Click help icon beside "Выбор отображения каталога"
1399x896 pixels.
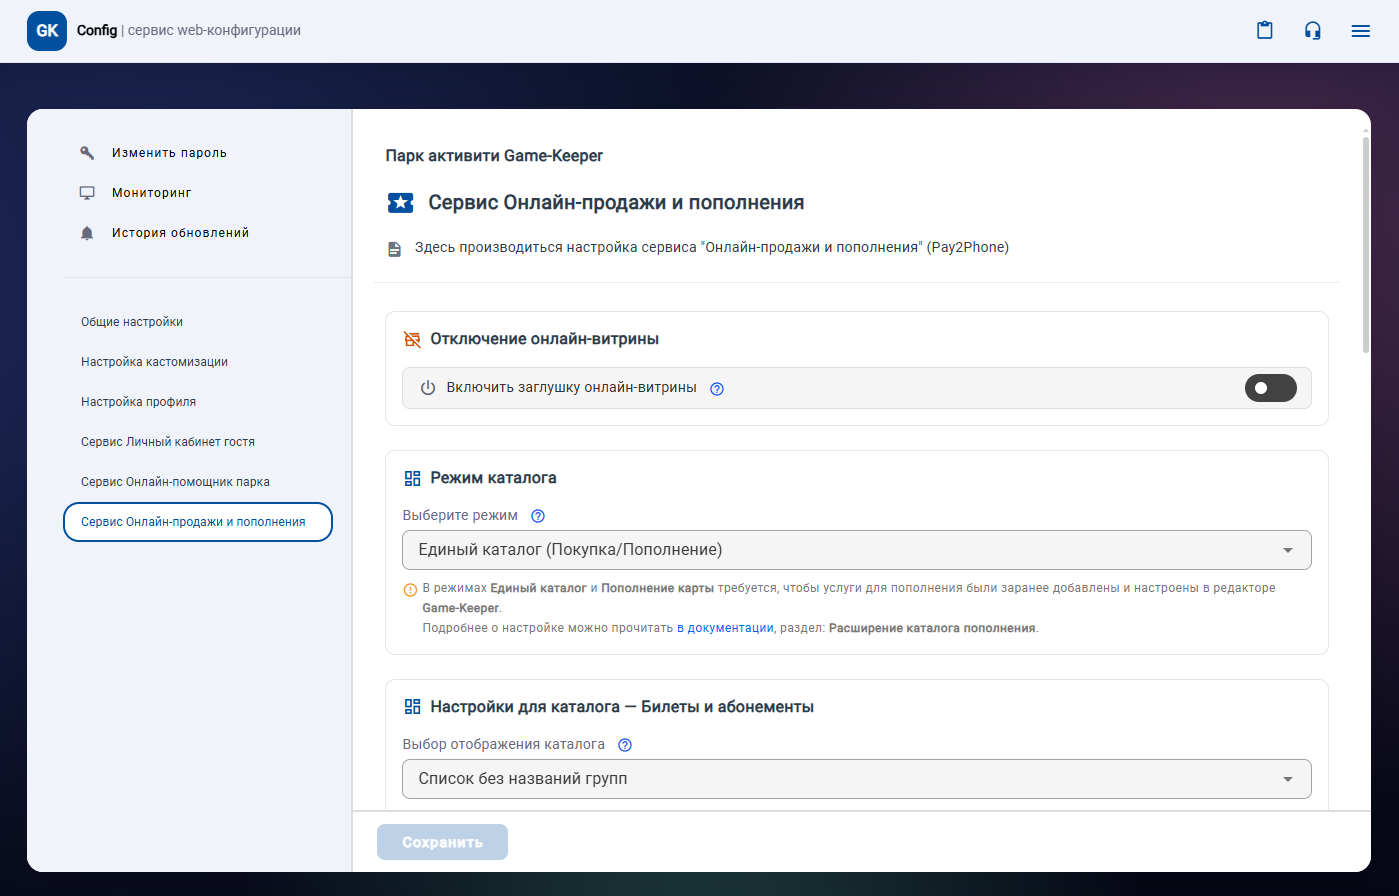[x=625, y=745]
